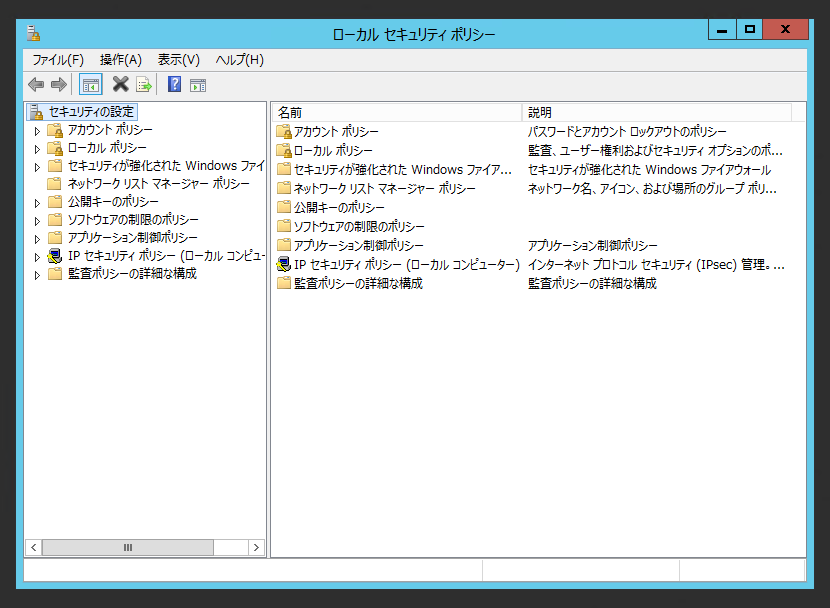Click 監査、ユーザー権利 description text
Screen dimensions: 830x608
pyautogui.click(x=655, y=150)
